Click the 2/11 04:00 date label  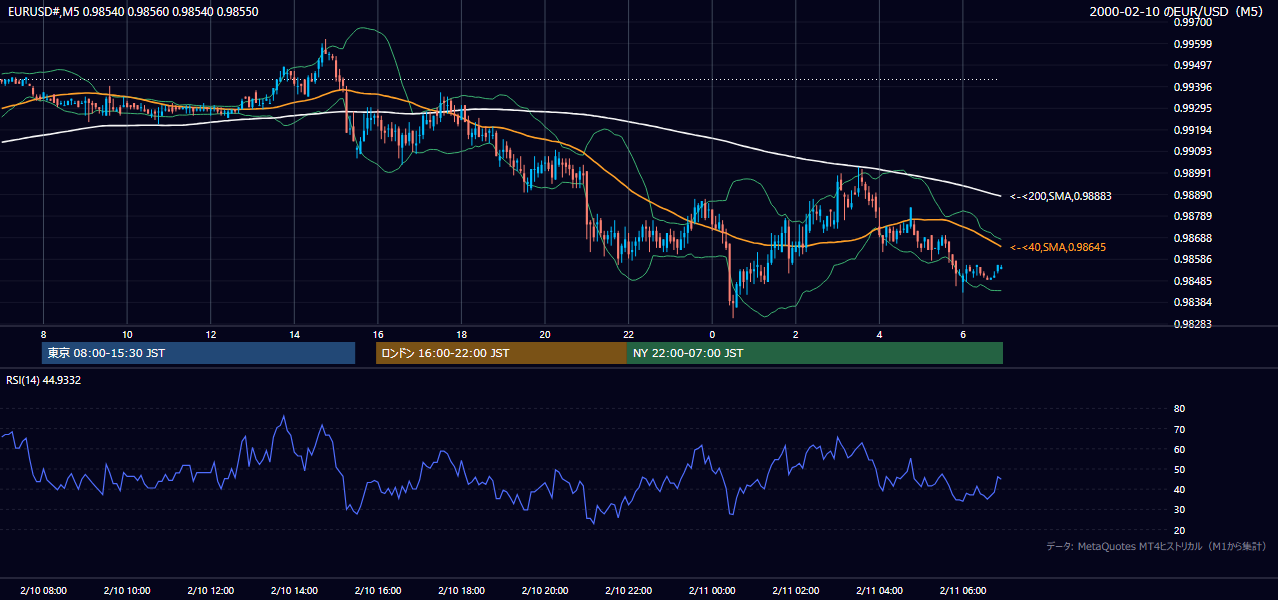879,590
